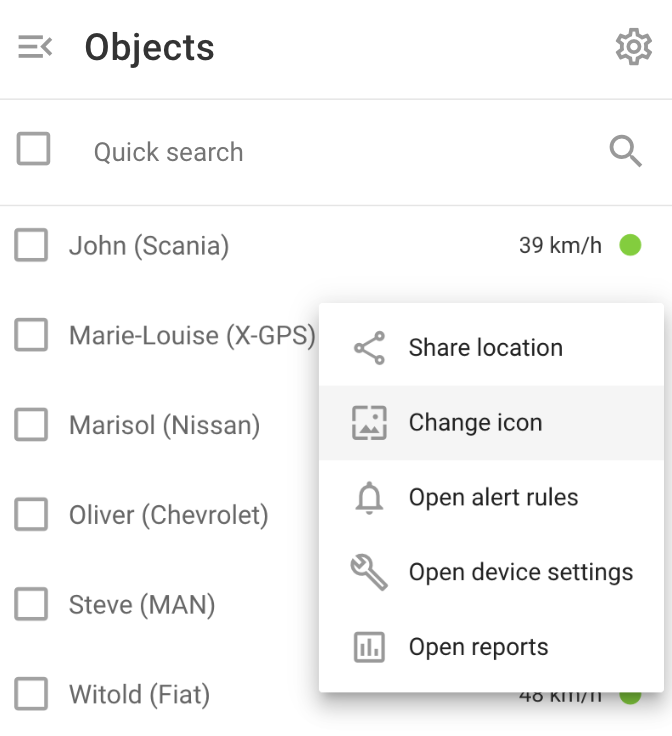Collapse the side menu panel icon
Screen dimensions: 672x736
point(35,47)
